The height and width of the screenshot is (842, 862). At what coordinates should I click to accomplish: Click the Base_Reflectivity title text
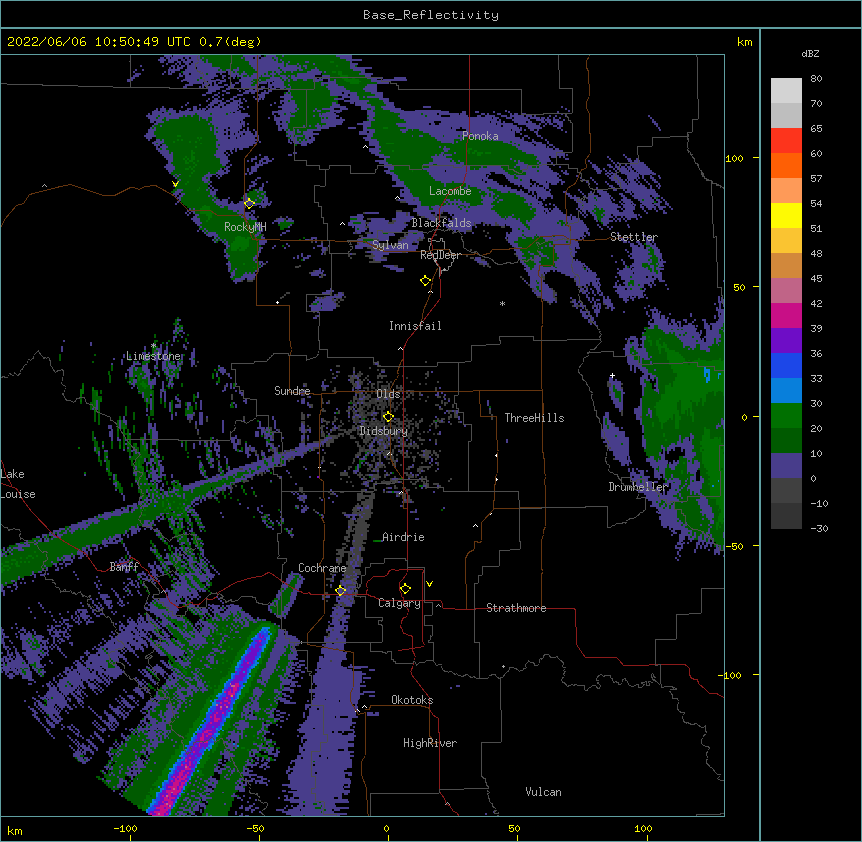point(431,15)
